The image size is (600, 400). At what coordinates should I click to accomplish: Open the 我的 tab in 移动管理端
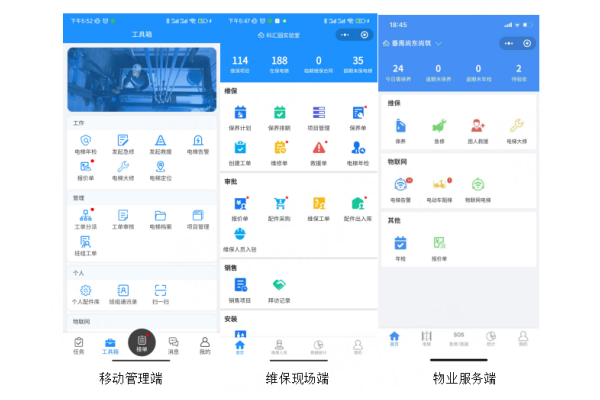205,346
